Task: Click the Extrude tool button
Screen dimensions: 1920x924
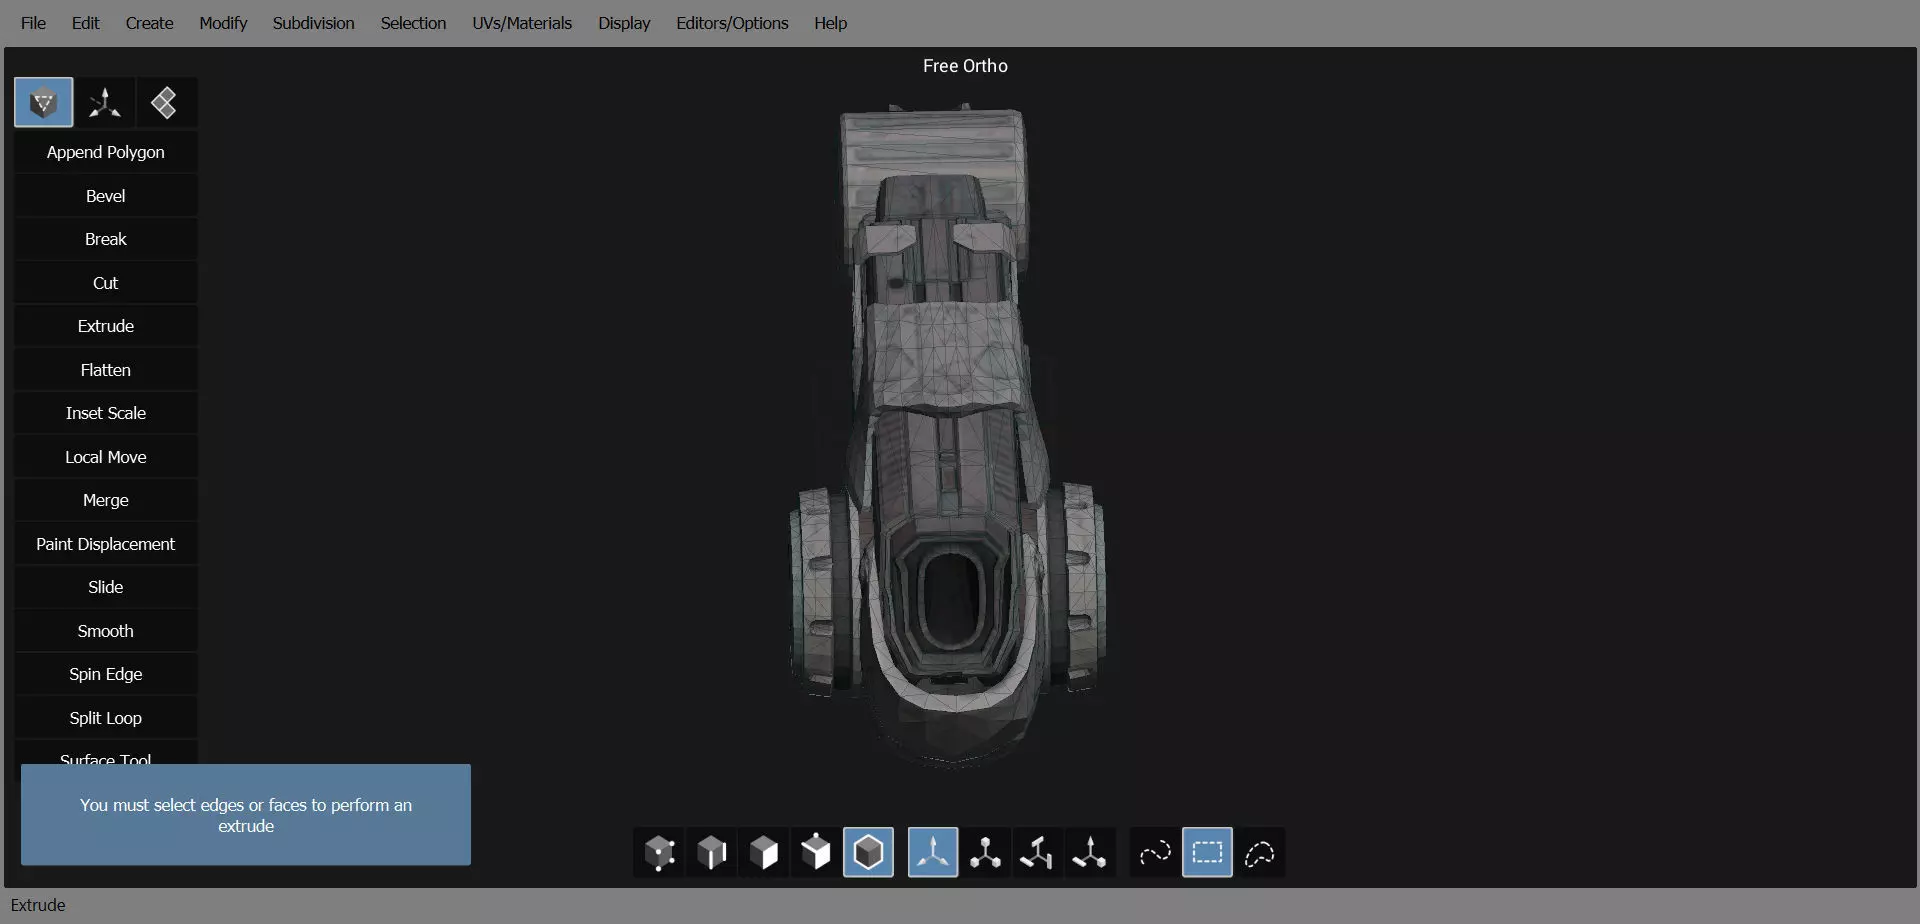Action: pyautogui.click(x=106, y=326)
